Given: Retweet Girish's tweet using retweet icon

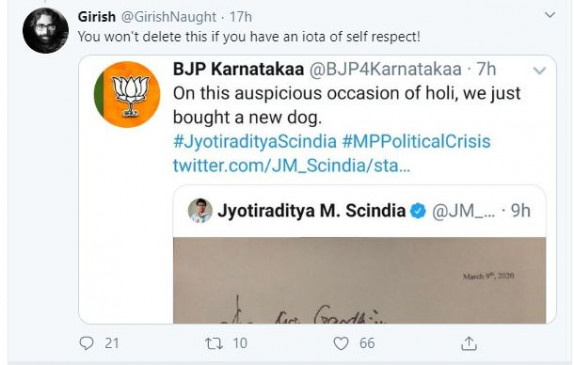Looking at the screenshot, I should click(213, 343).
